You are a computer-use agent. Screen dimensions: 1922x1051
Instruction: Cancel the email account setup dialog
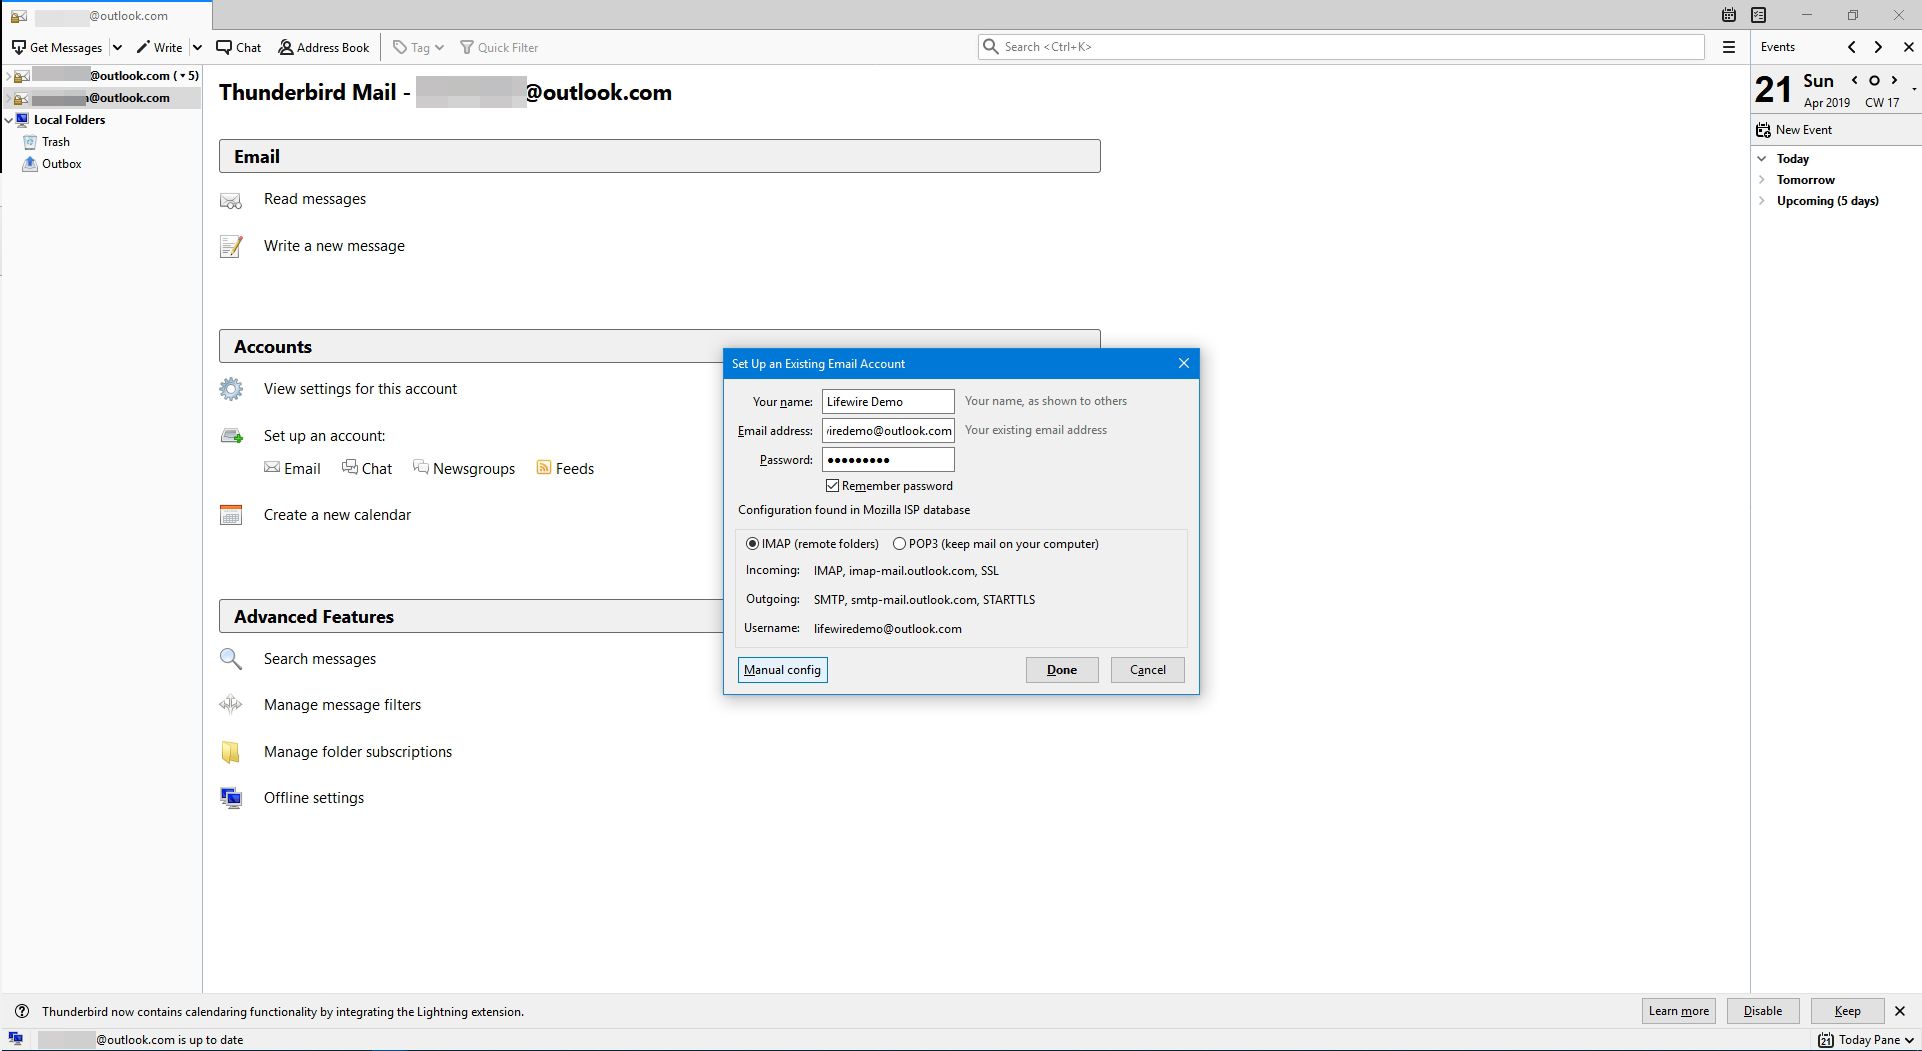pyautogui.click(x=1148, y=670)
